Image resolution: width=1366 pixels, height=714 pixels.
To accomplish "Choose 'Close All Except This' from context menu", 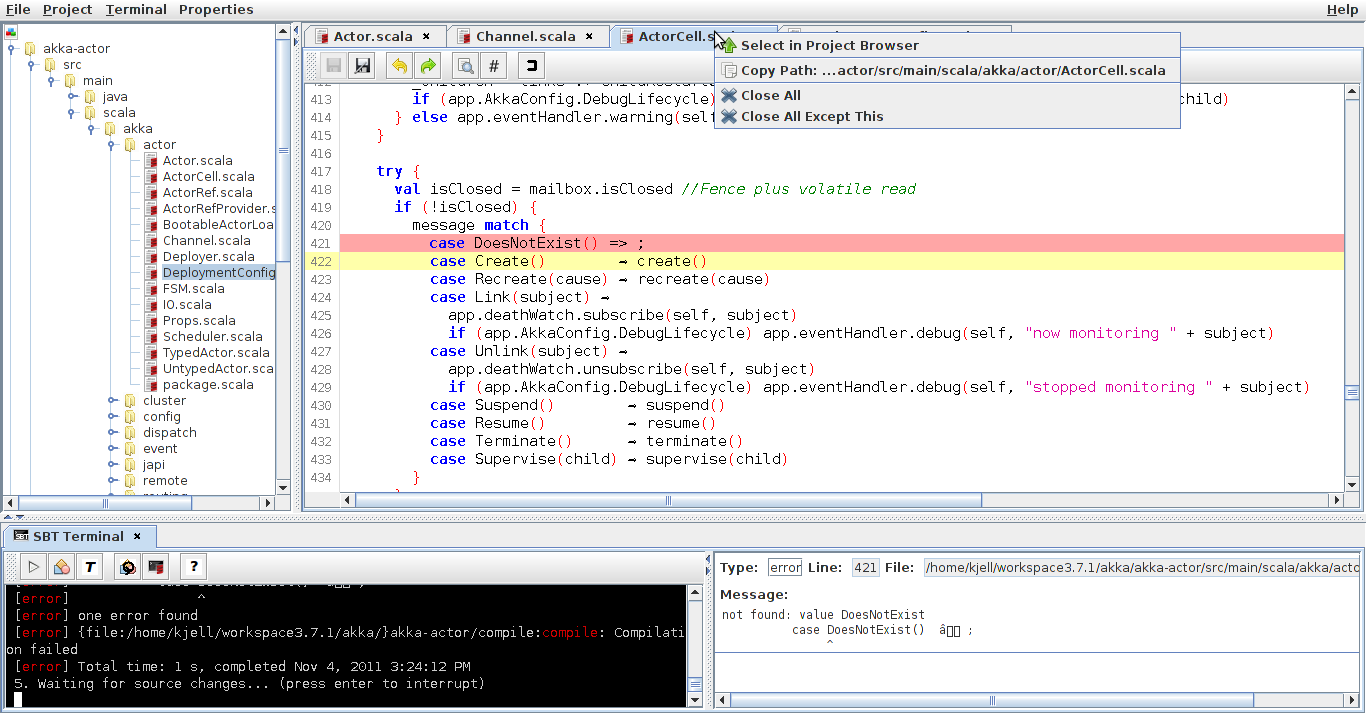I will pos(811,117).
